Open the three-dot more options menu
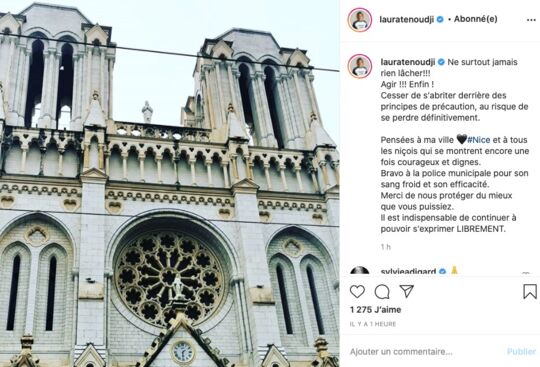 click(x=531, y=20)
